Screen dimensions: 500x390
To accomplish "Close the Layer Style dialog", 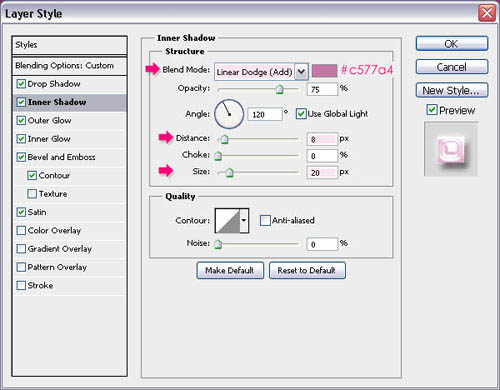I will point(487,13).
